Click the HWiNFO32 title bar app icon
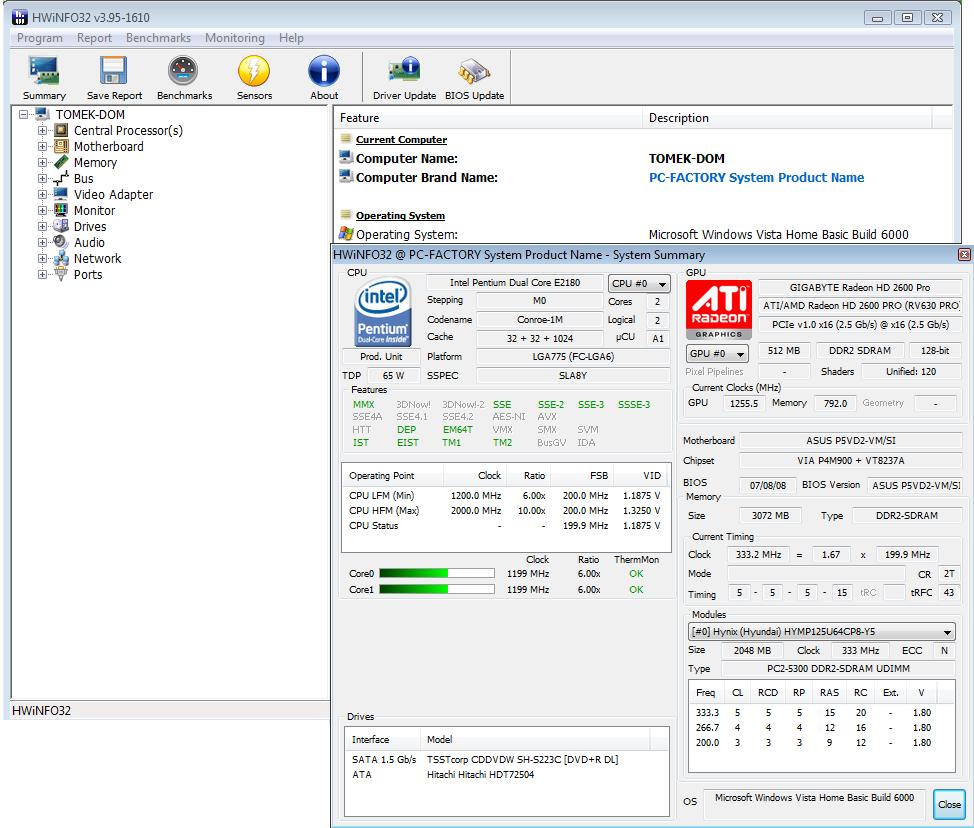The image size is (974, 828). [x=20, y=17]
